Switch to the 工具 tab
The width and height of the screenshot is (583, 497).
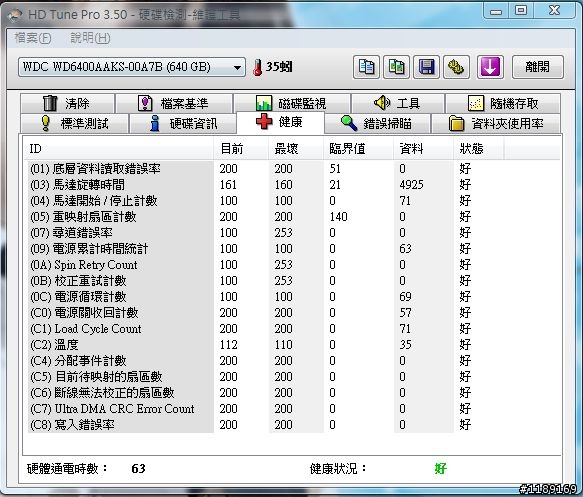(x=397, y=103)
